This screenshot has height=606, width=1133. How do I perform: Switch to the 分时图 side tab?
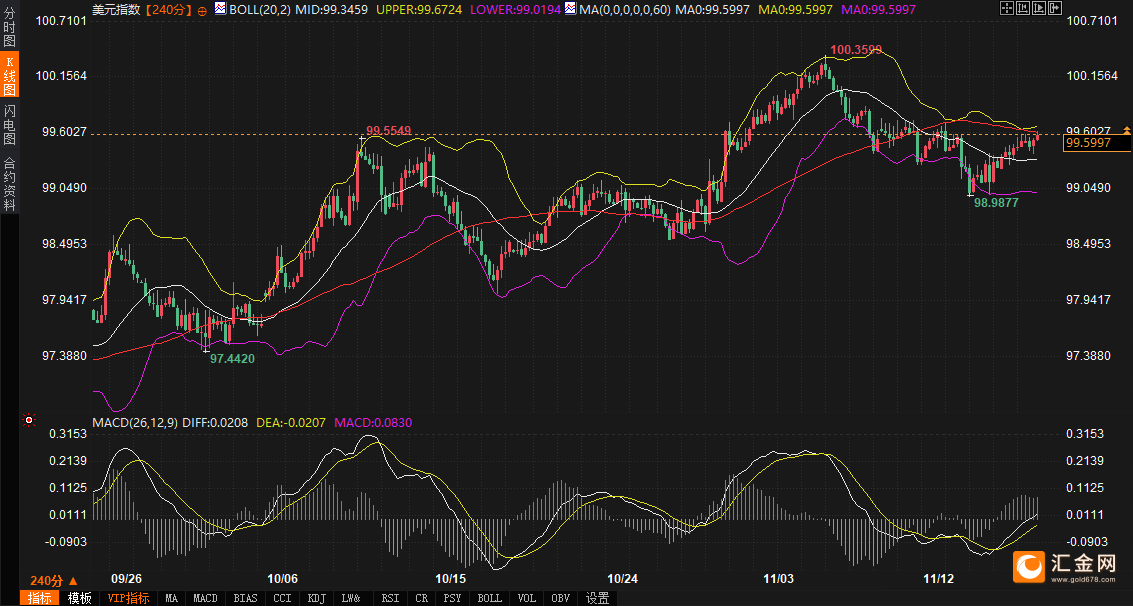click(10, 26)
